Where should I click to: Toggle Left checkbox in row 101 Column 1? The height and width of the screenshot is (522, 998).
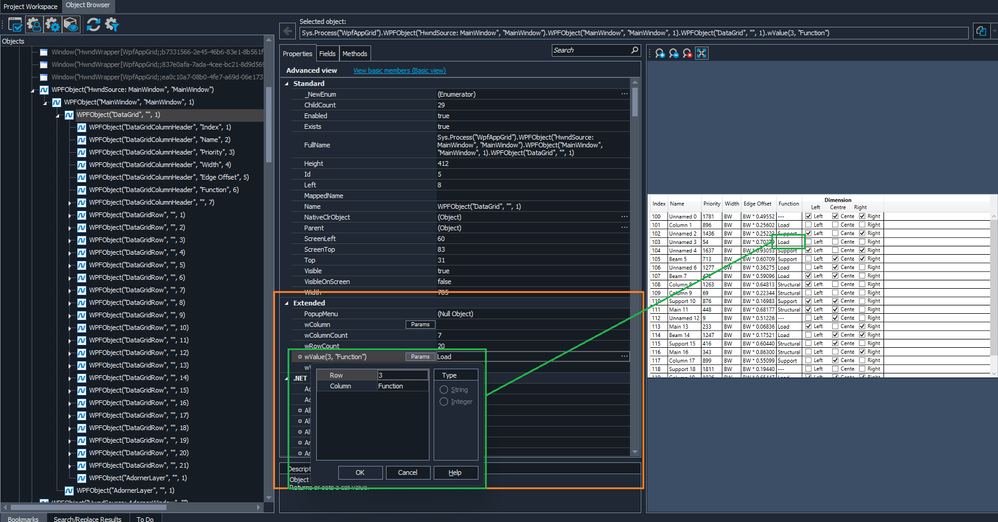(807, 225)
